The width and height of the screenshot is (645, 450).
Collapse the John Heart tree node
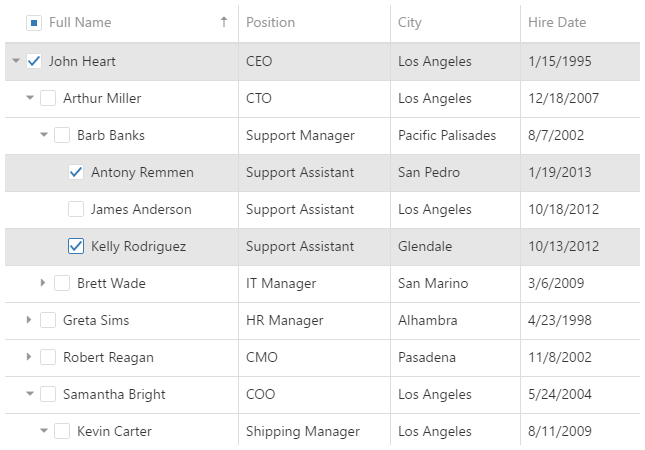16,61
